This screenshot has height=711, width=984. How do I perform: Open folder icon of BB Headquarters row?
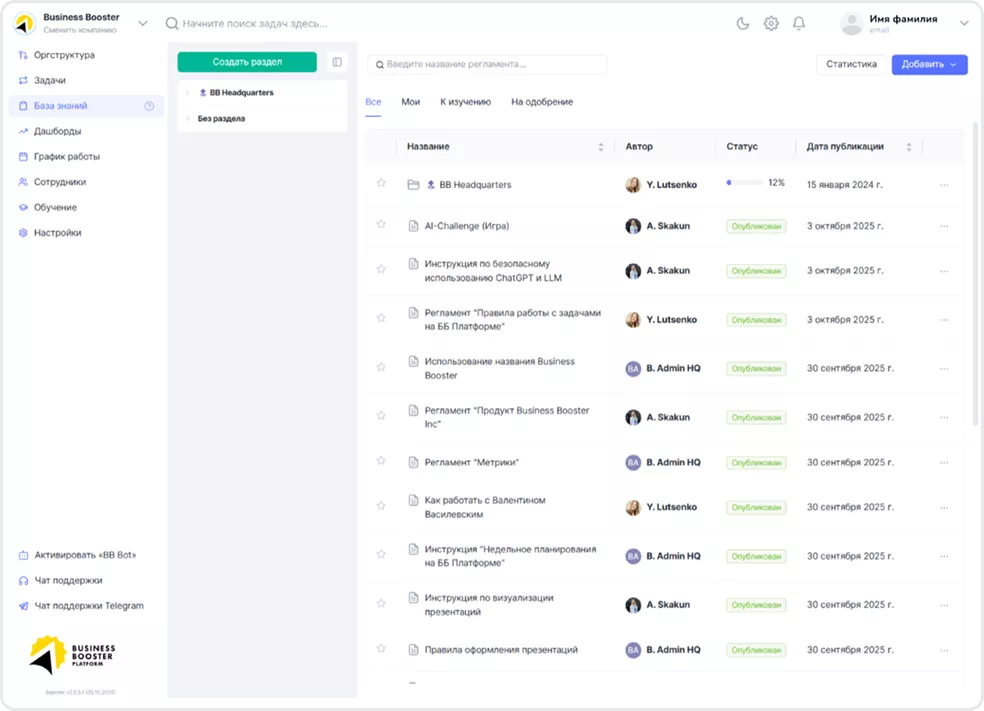click(x=413, y=184)
